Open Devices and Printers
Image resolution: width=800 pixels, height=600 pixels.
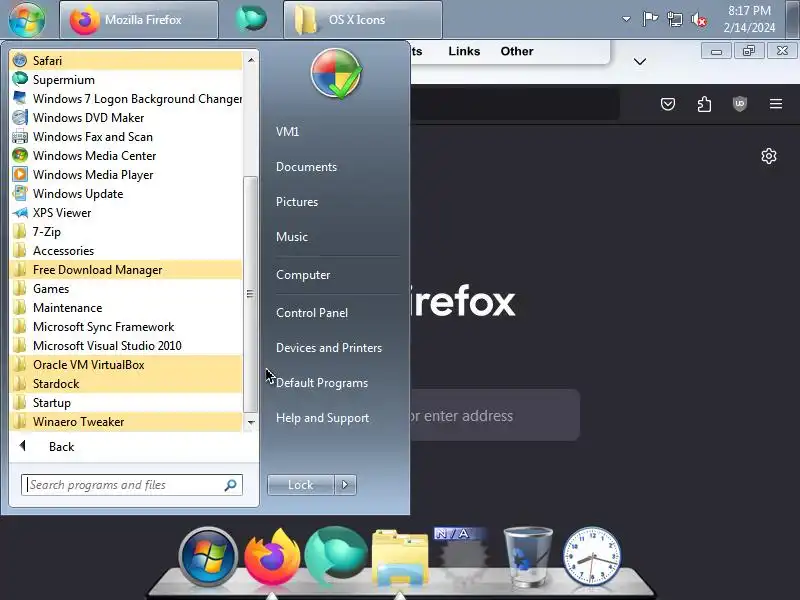click(329, 347)
